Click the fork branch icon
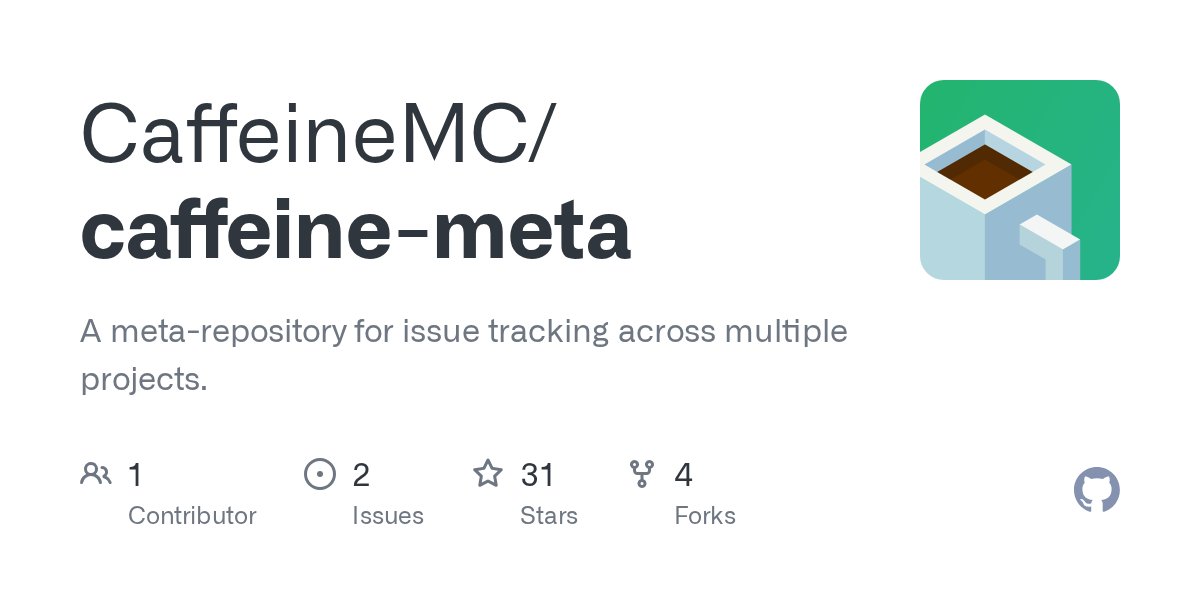The height and width of the screenshot is (600, 1200). (x=642, y=474)
